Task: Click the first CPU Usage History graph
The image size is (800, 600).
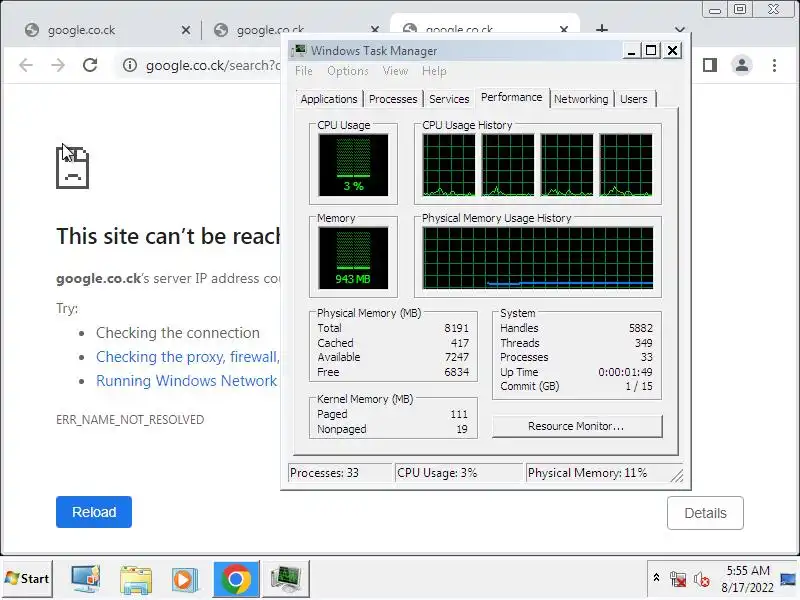Action: (449, 165)
